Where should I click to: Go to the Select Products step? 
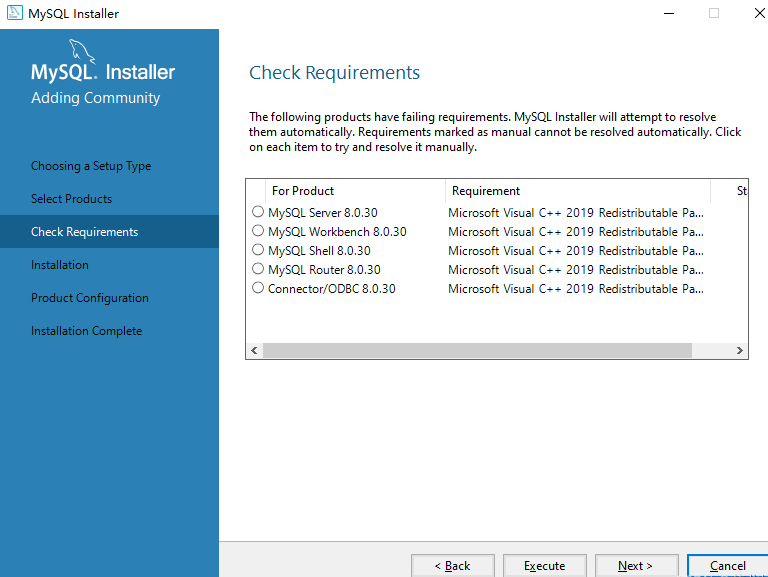point(72,199)
